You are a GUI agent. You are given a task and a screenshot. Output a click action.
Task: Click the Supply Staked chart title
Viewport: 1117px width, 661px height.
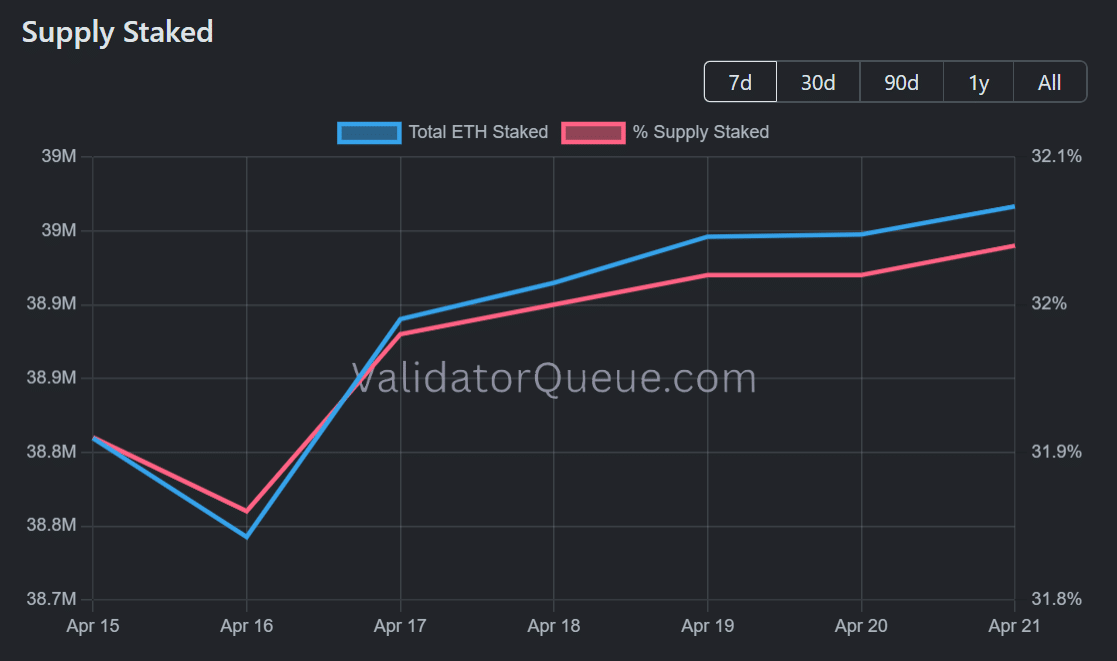[118, 32]
